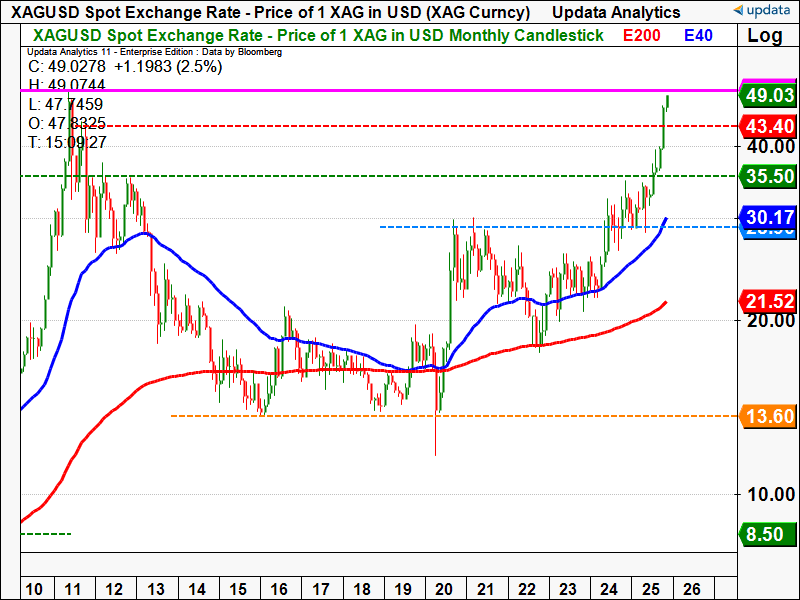
Task: Click the updata logo in top-right corner
Action: [x=762, y=12]
